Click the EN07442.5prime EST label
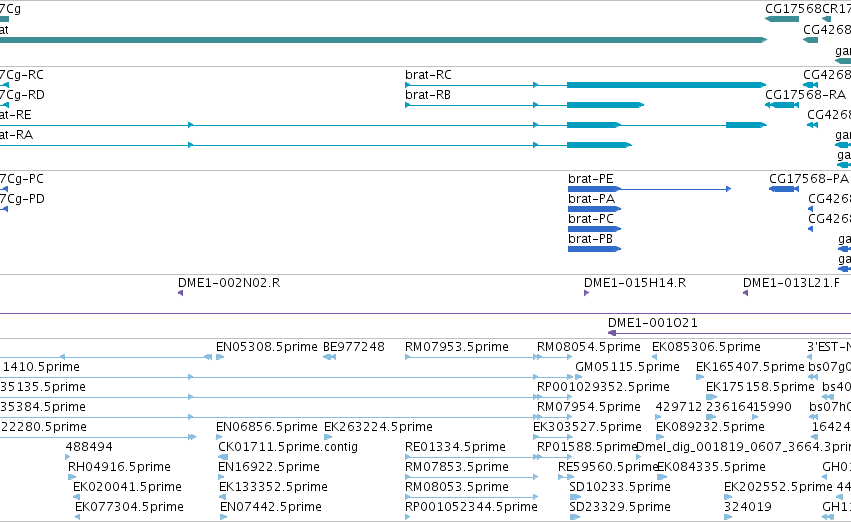 270,507
